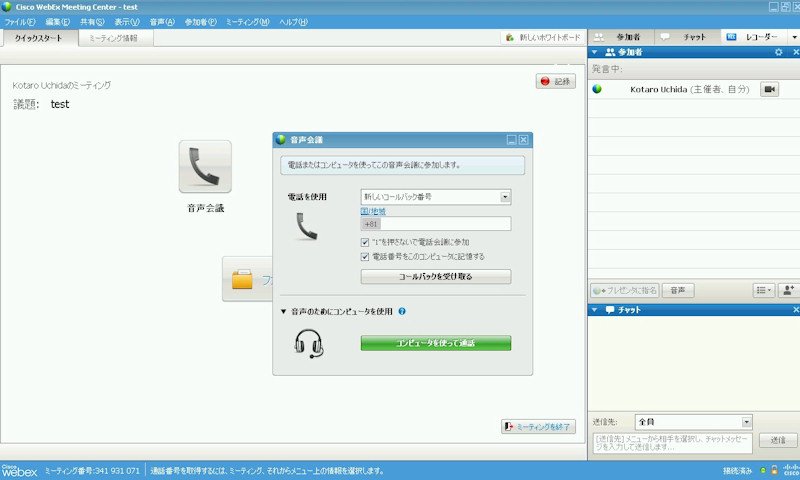Toggle the チャット panel button
Viewport: 800px width, 480px height.
pos(687,37)
